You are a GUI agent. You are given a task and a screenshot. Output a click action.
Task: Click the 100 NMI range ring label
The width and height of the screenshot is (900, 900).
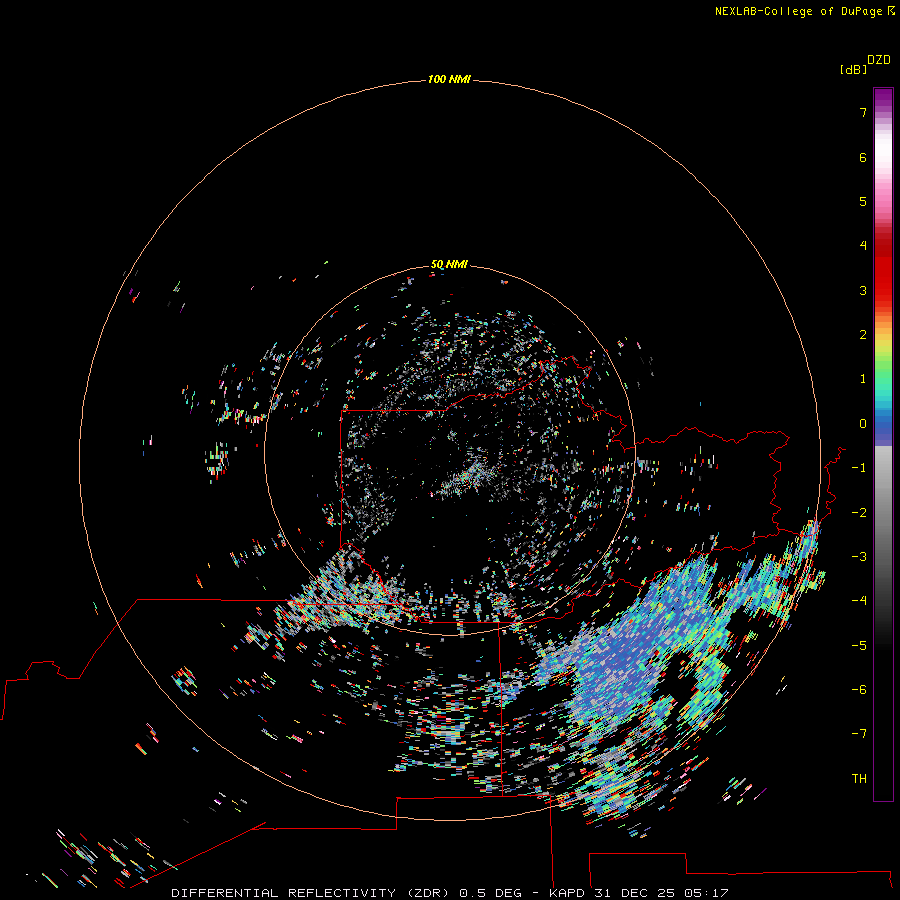pos(449,79)
